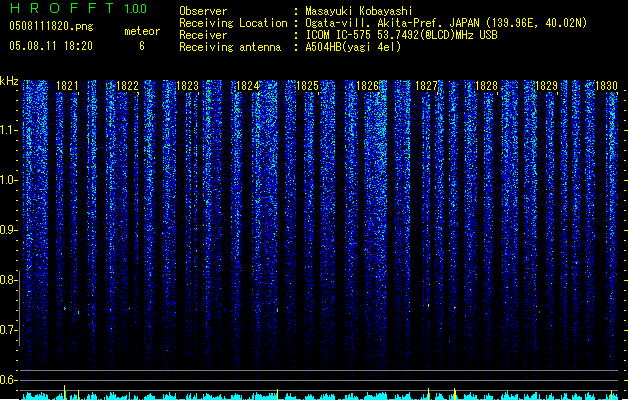Click the HROFFT 1.0.0 title text

tap(78, 8)
